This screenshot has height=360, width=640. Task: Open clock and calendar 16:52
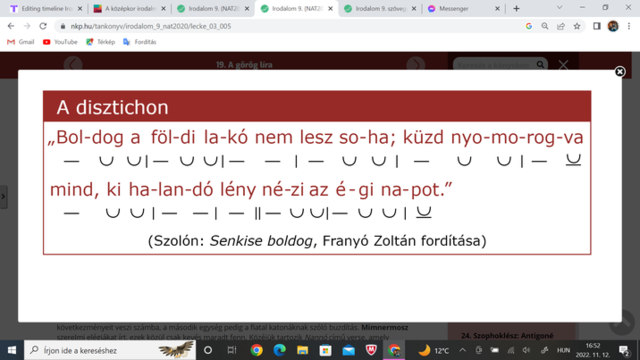click(593, 350)
